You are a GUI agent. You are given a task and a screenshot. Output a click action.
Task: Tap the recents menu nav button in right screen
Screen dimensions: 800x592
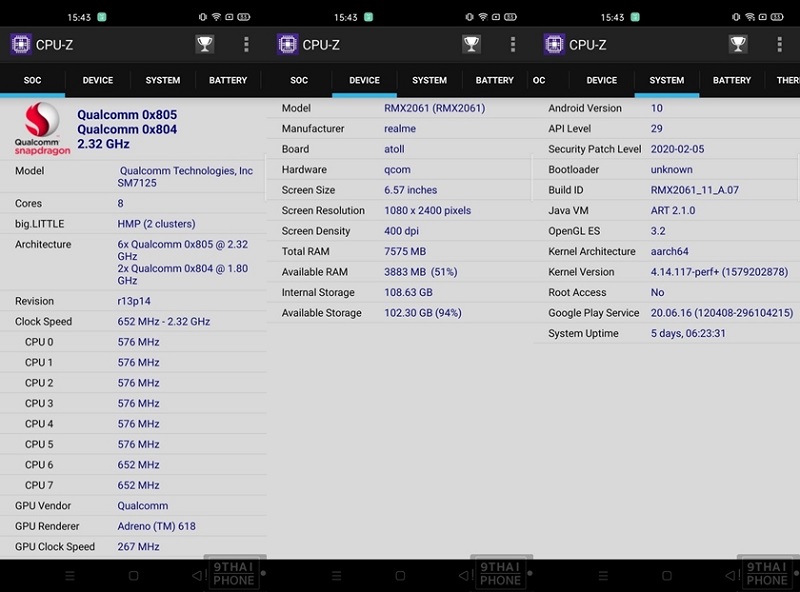tap(603, 576)
